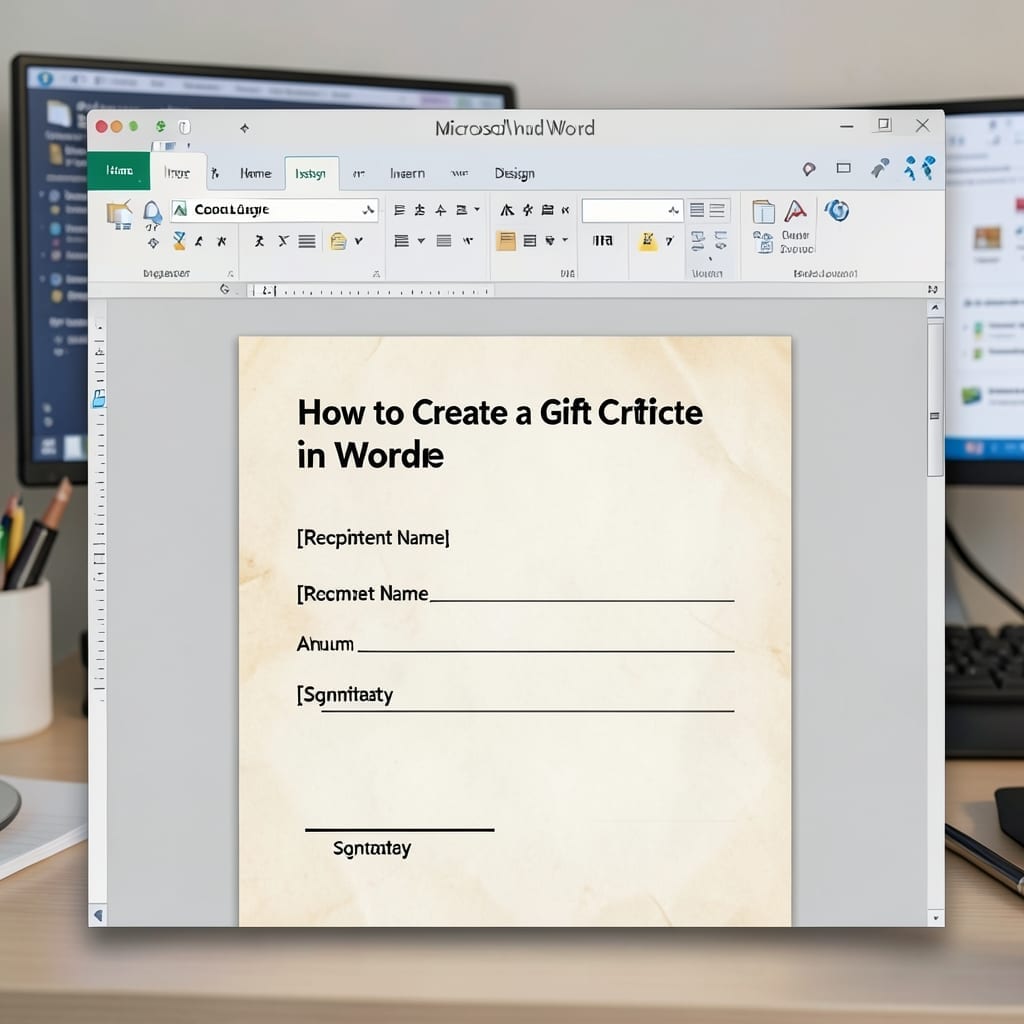Switch to the first "Home" ribbon tab
This screenshot has width=1024, height=1024.
(255, 173)
